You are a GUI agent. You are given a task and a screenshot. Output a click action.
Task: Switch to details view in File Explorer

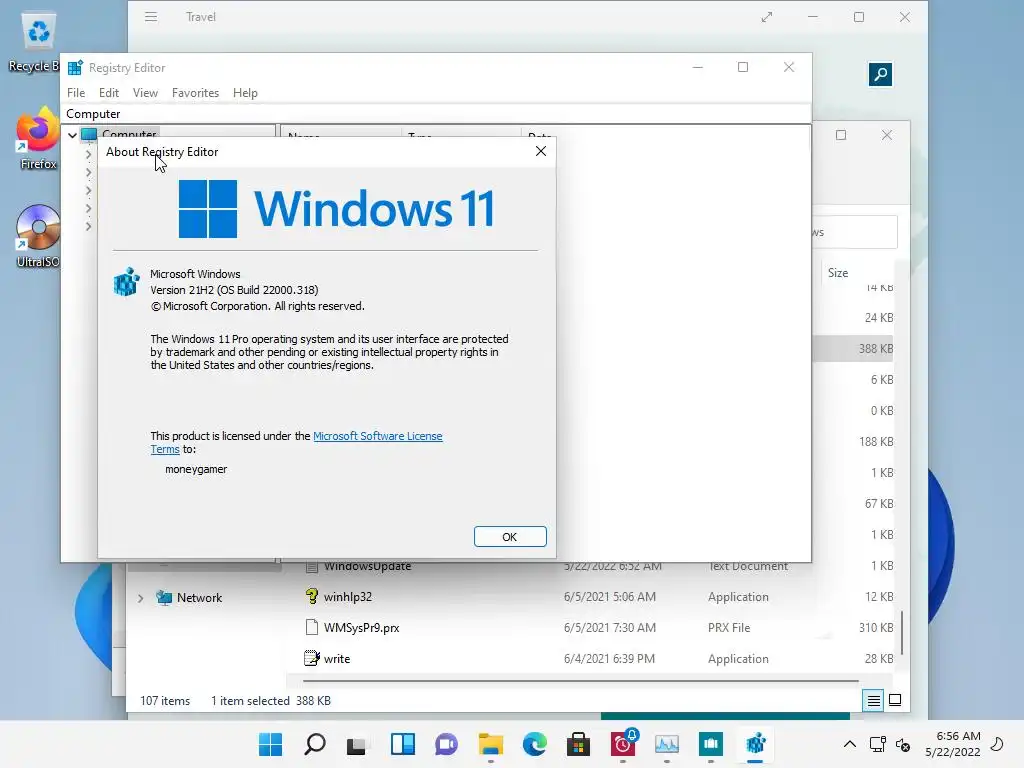(873, 701)
